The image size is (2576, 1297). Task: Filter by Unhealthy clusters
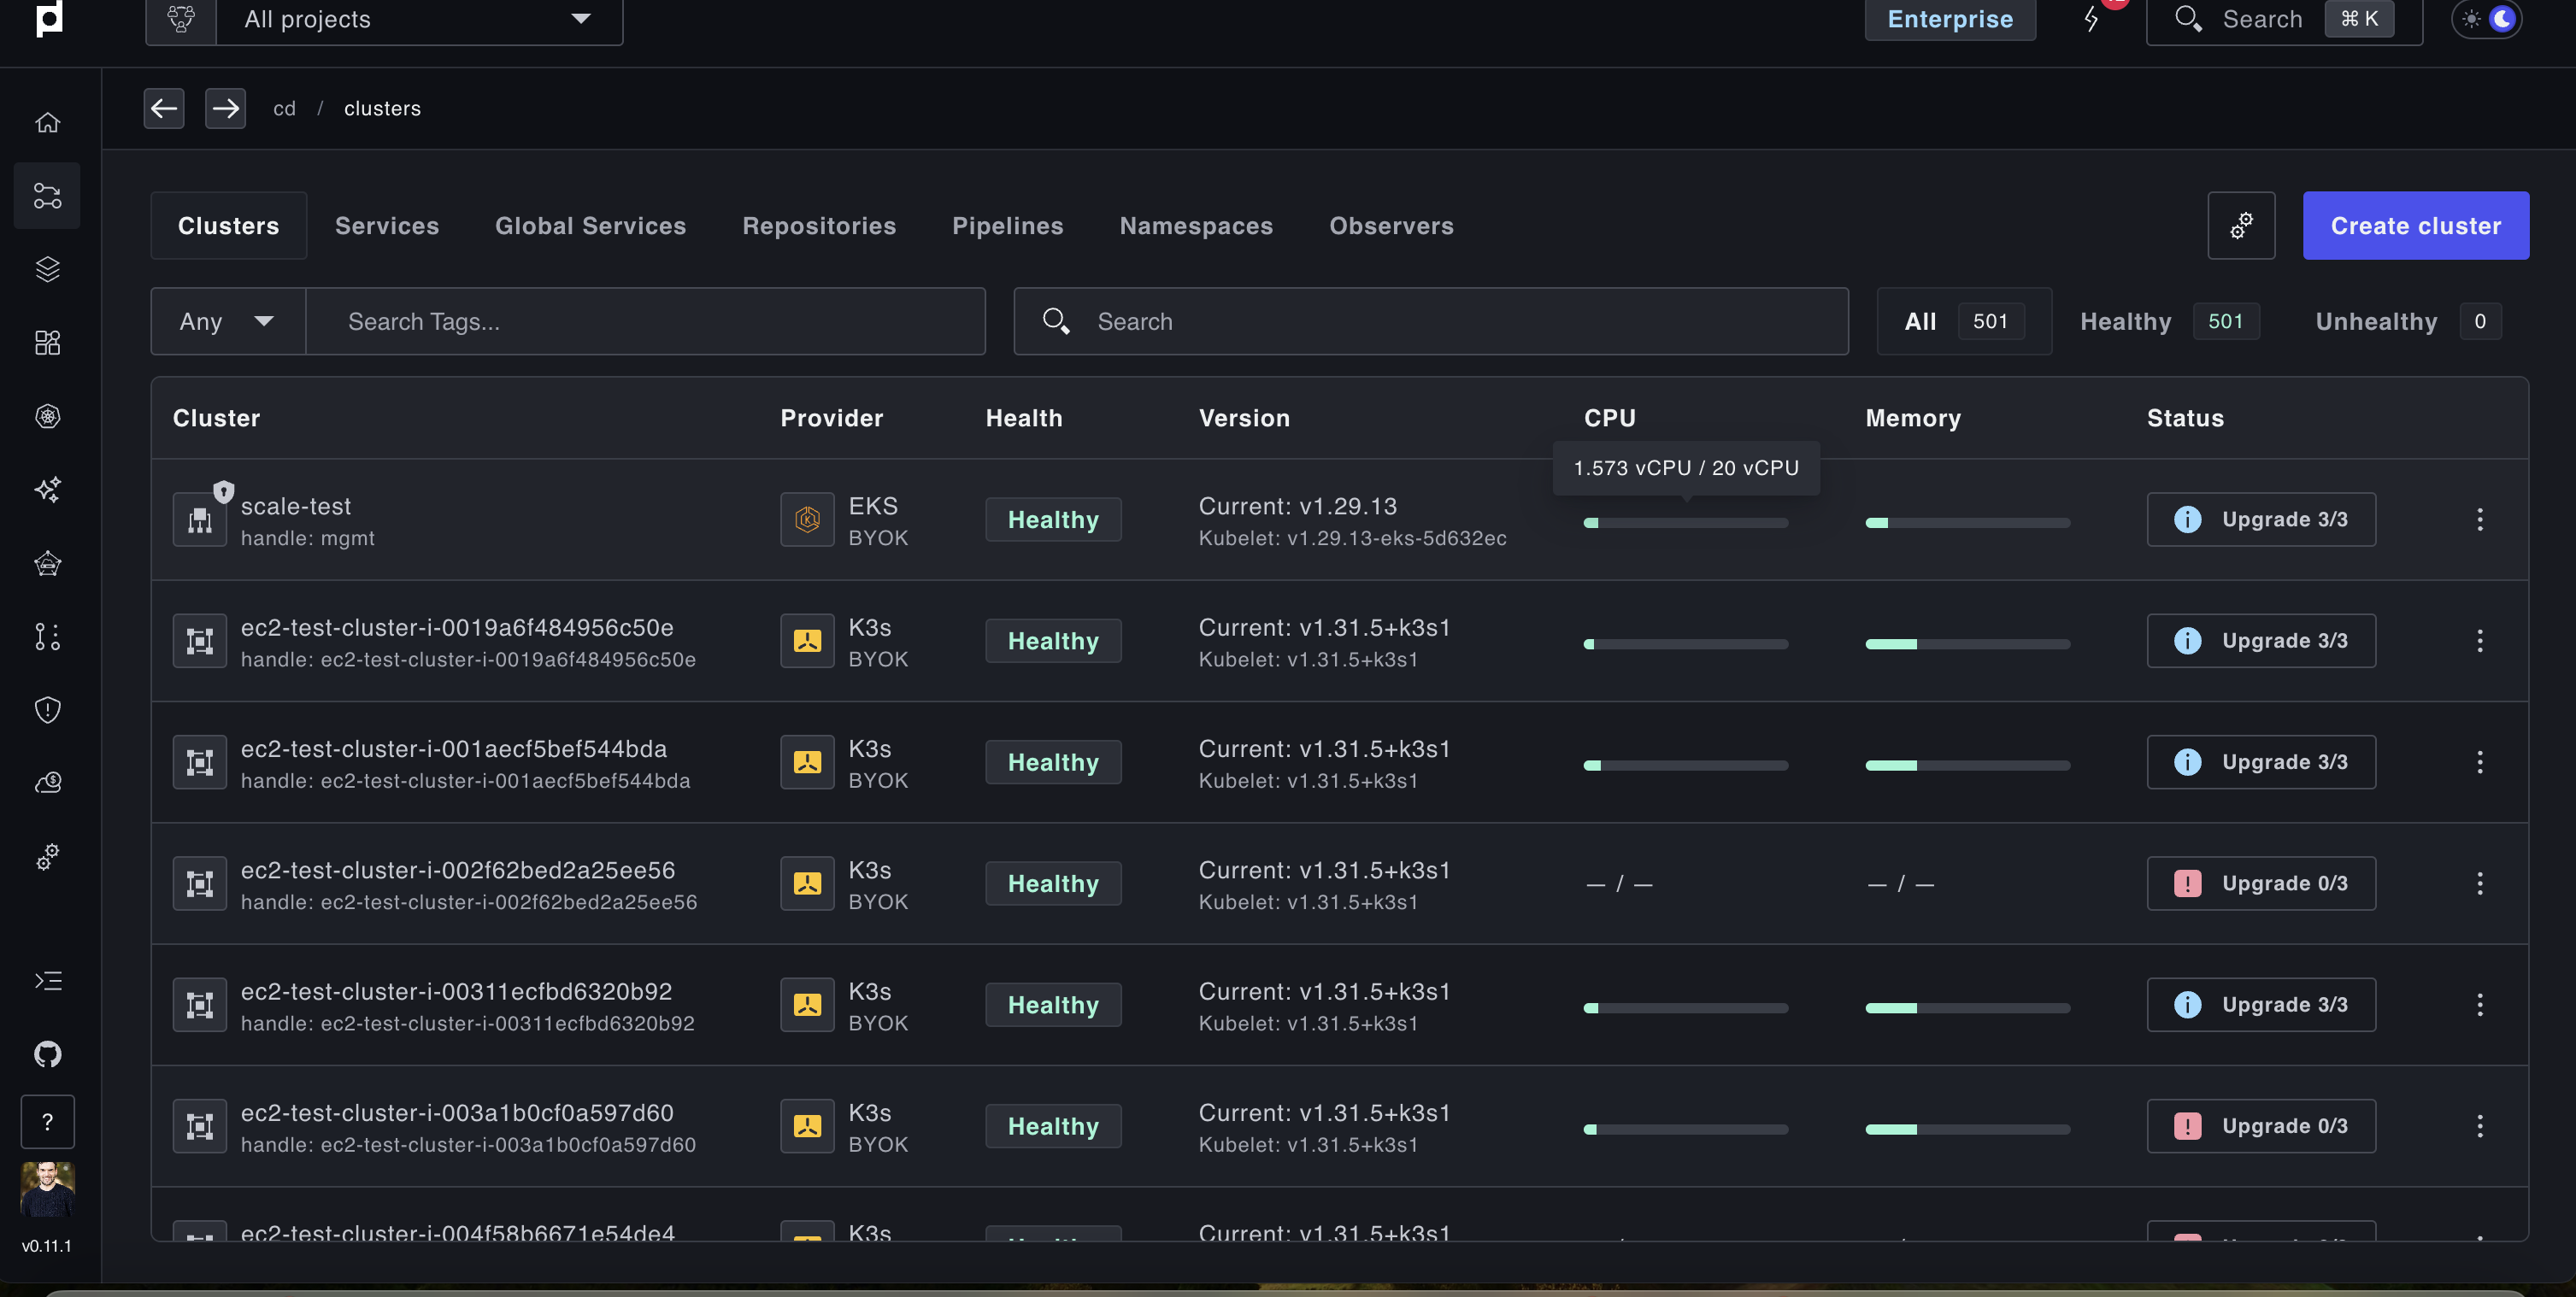[x=2408, y=321]
